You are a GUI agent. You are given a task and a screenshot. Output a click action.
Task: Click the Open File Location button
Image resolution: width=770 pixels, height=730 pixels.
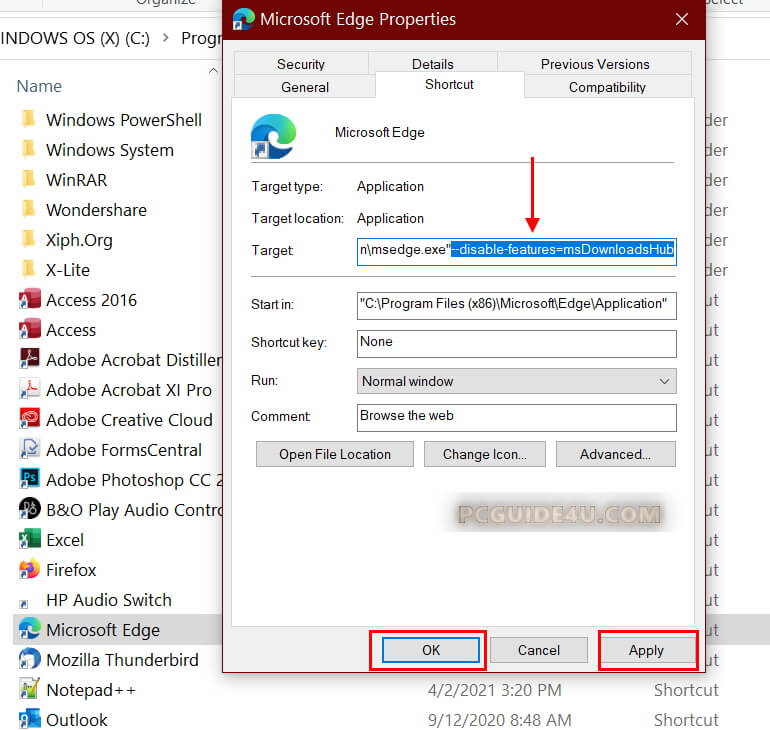tap(334, 454)
